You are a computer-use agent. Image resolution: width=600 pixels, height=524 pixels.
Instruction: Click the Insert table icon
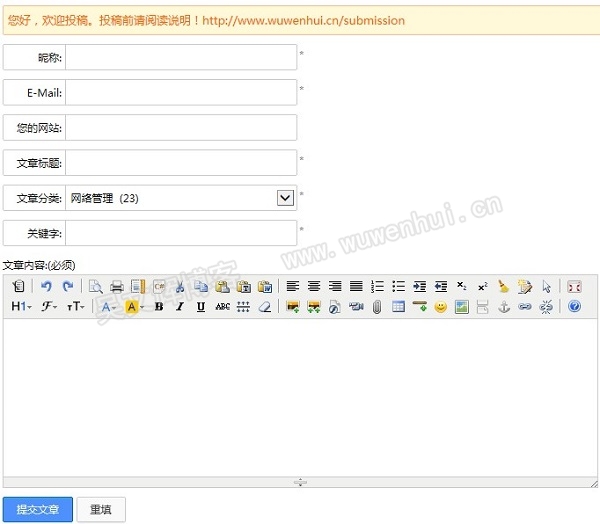tap(398, 307)
